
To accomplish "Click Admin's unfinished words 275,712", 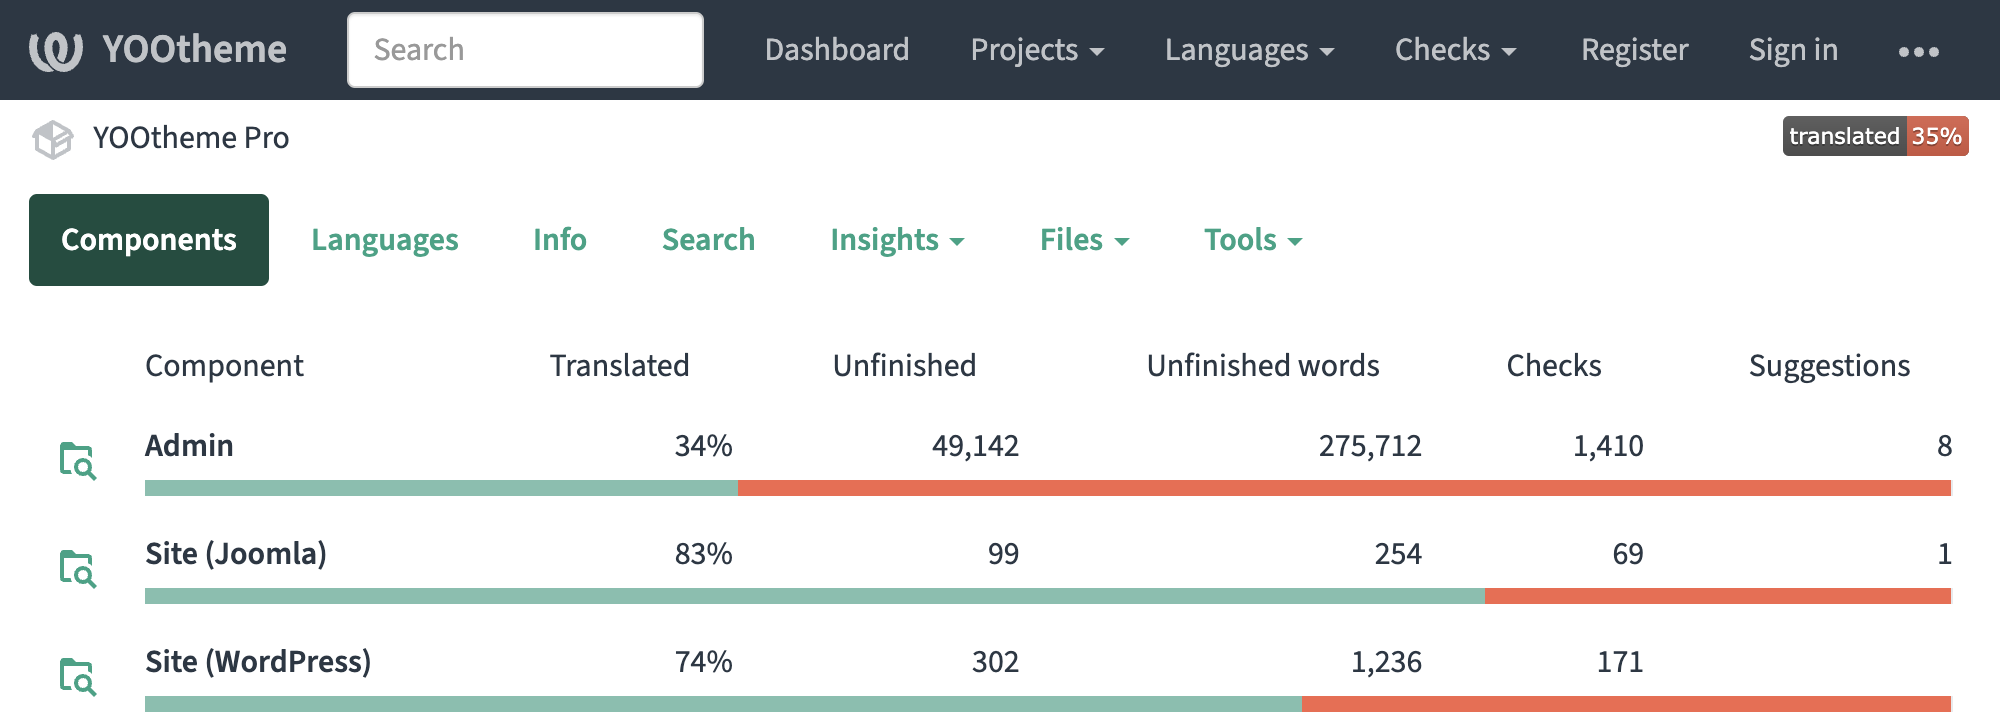I will [x=1370, y=446].
